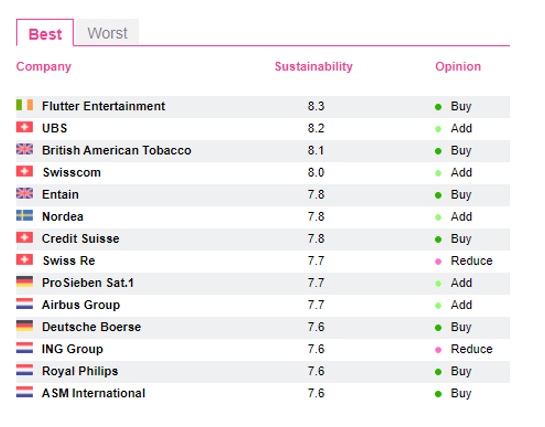The width and height of the screenshot is (545, 427).
Task: Click the German flag beside ProSieben Sat.1
Action: pos(25,282)
